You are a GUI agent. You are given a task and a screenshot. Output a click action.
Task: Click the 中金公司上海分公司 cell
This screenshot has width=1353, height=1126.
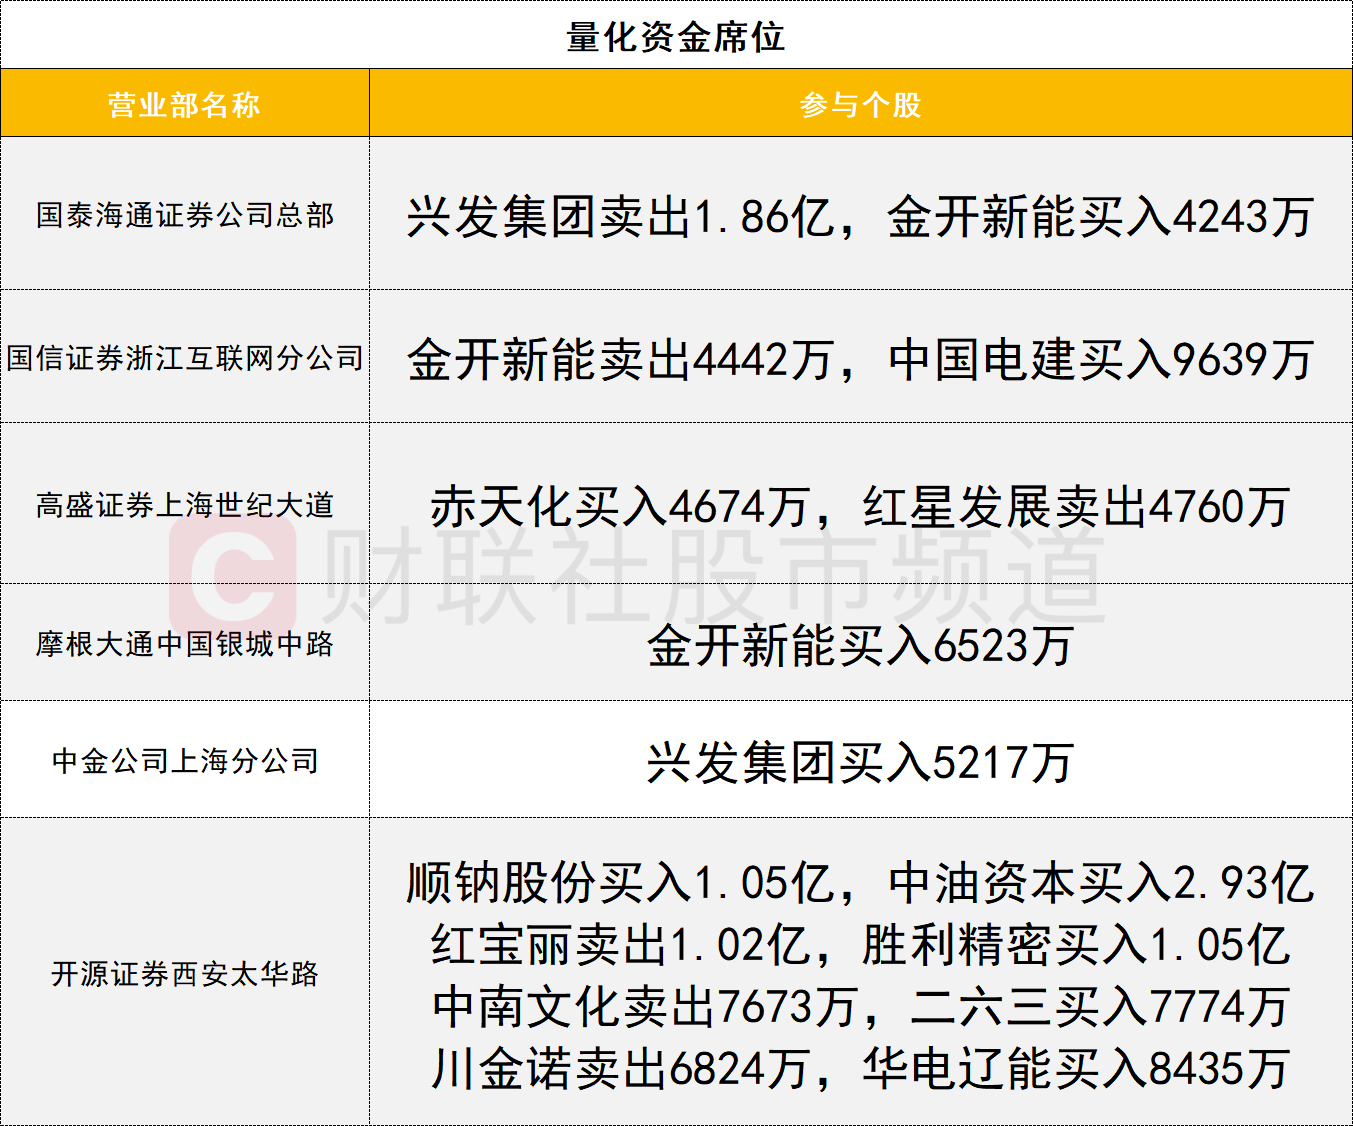(185, 761)
